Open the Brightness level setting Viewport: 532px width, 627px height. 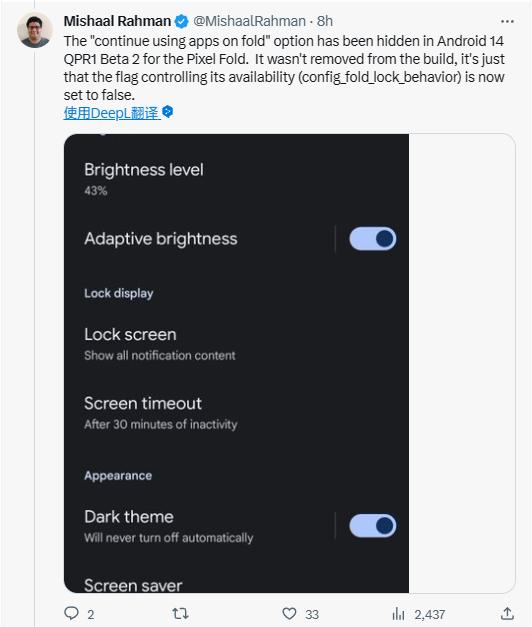click(x=236, y=179)
